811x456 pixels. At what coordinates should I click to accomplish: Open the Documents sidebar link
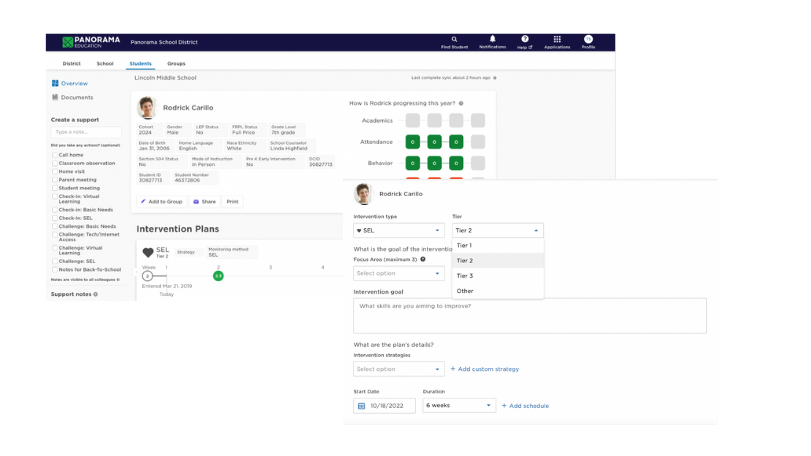[77, 97]
